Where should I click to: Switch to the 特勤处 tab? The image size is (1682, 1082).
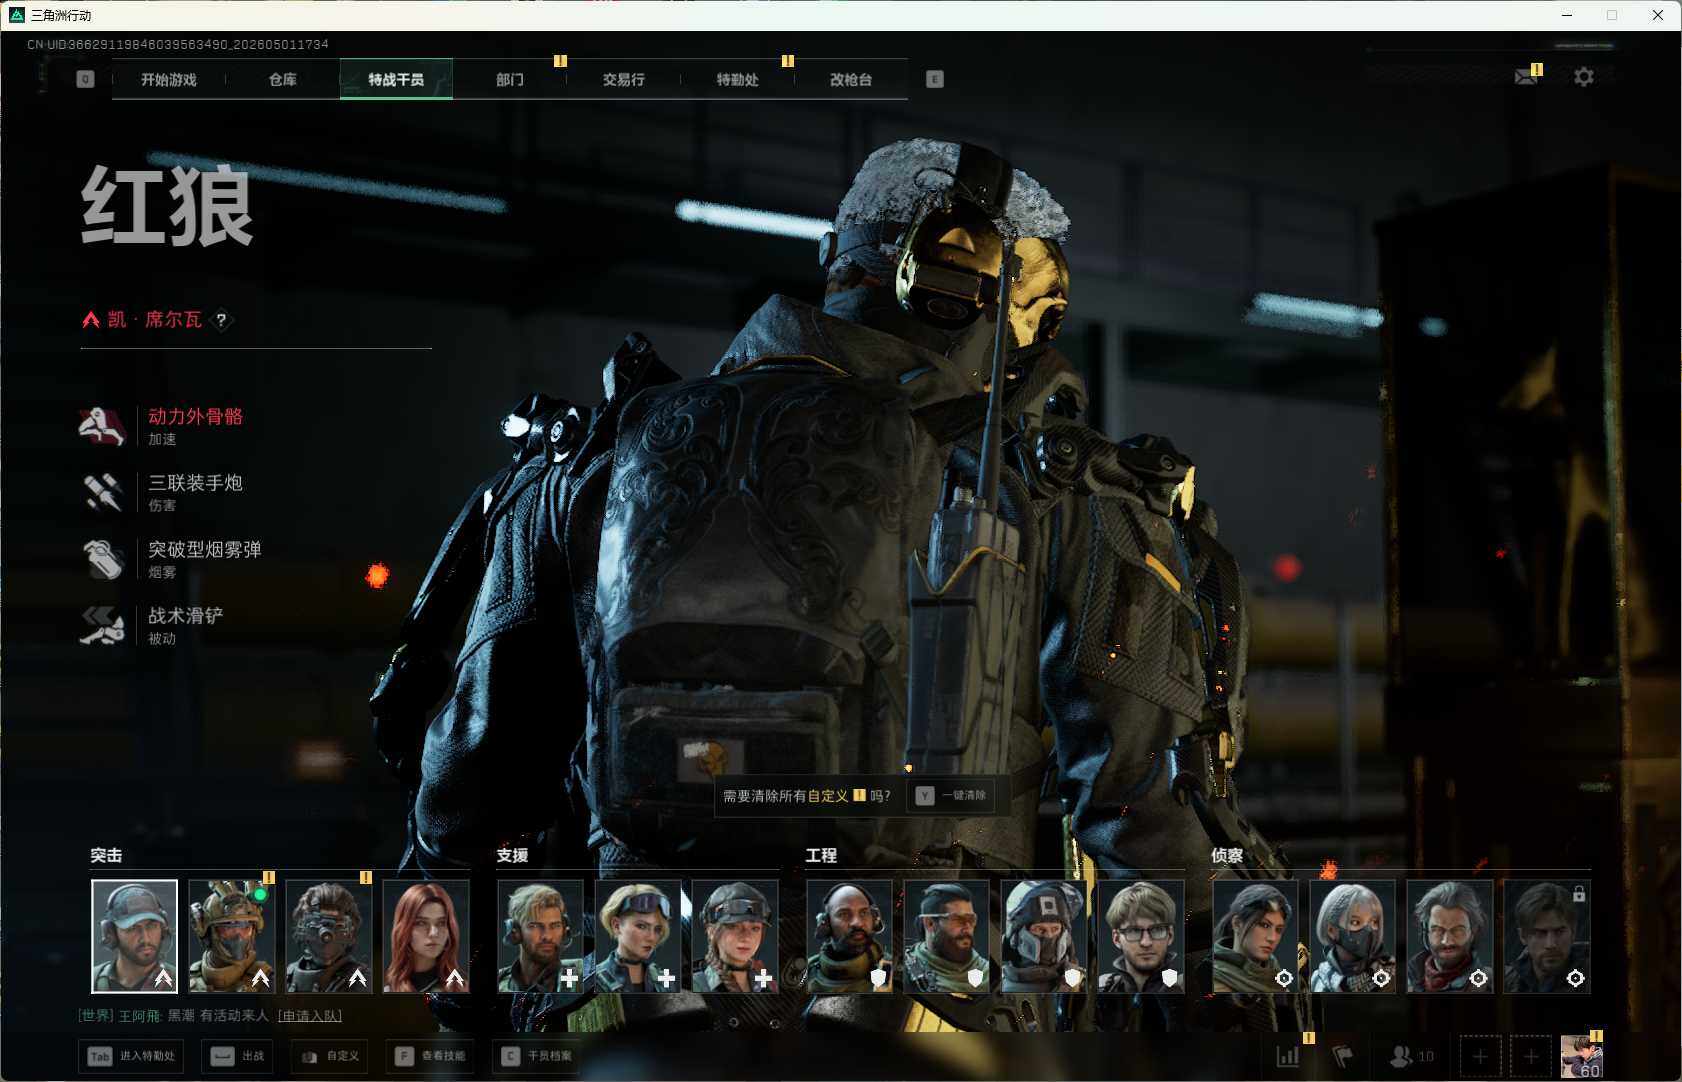click(x=737, y=79)
